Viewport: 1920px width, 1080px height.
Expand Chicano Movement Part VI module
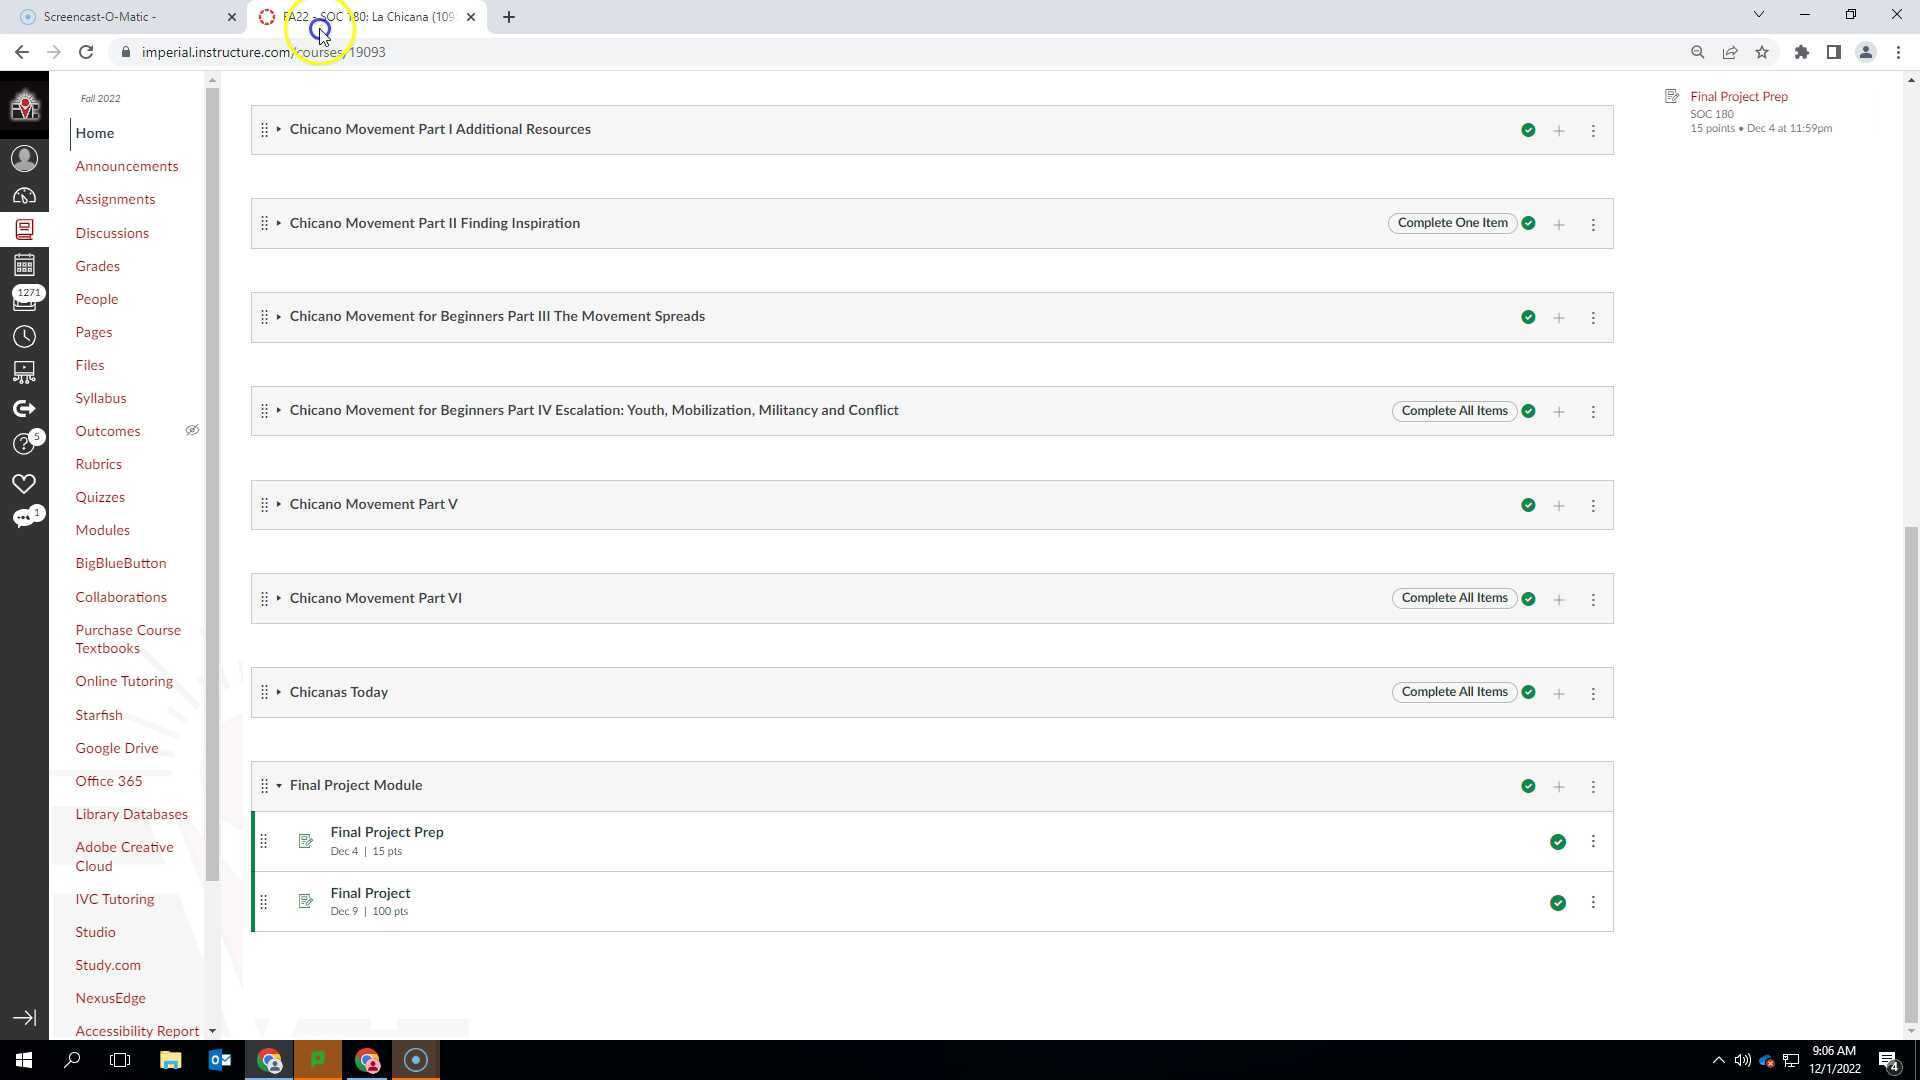pos(279,598)
